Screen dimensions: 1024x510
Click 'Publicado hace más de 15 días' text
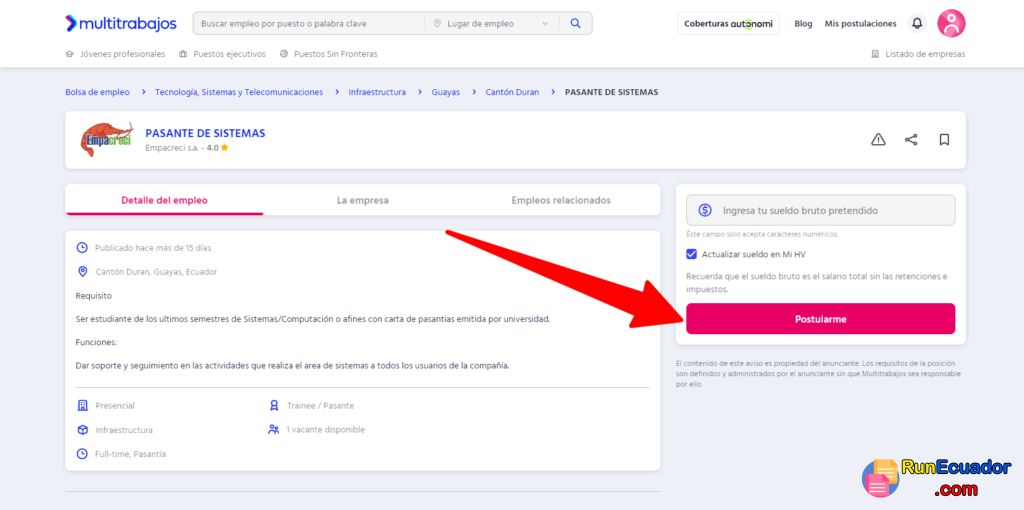153,248
